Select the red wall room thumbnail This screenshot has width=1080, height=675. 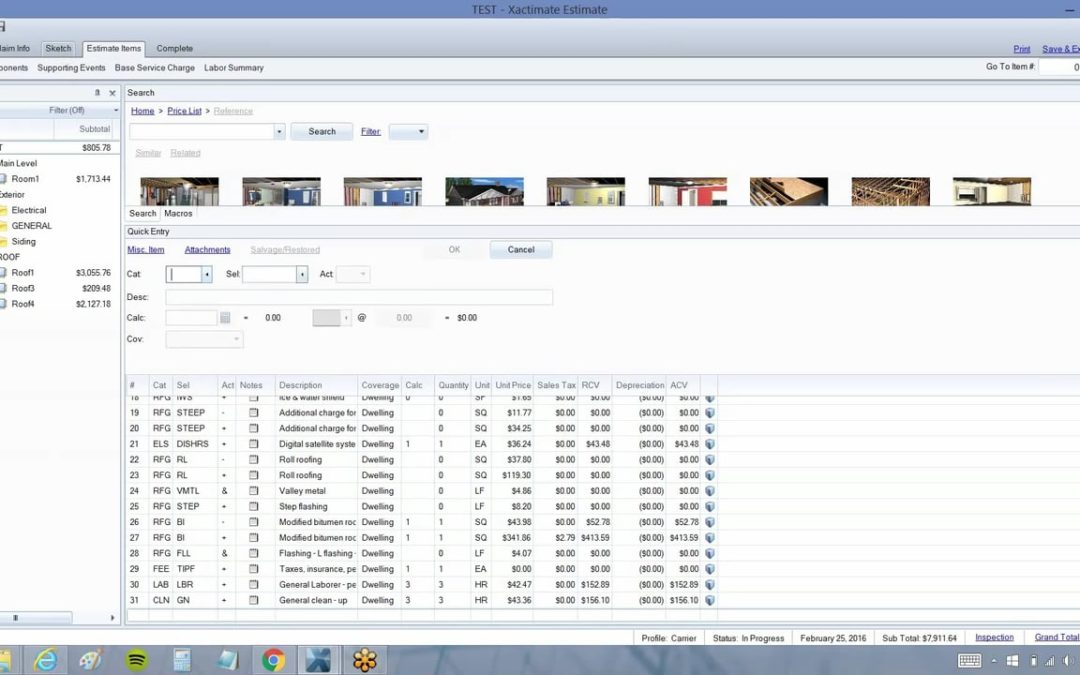[687, 191]
